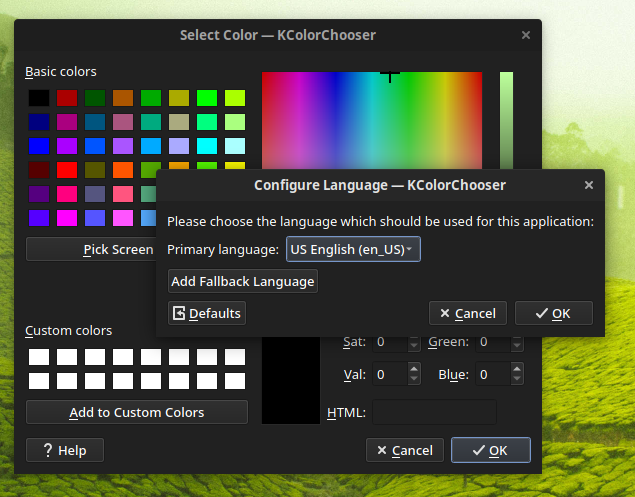
Task: Open the Primary language dropdown
Action: click(x=353, y=249)
